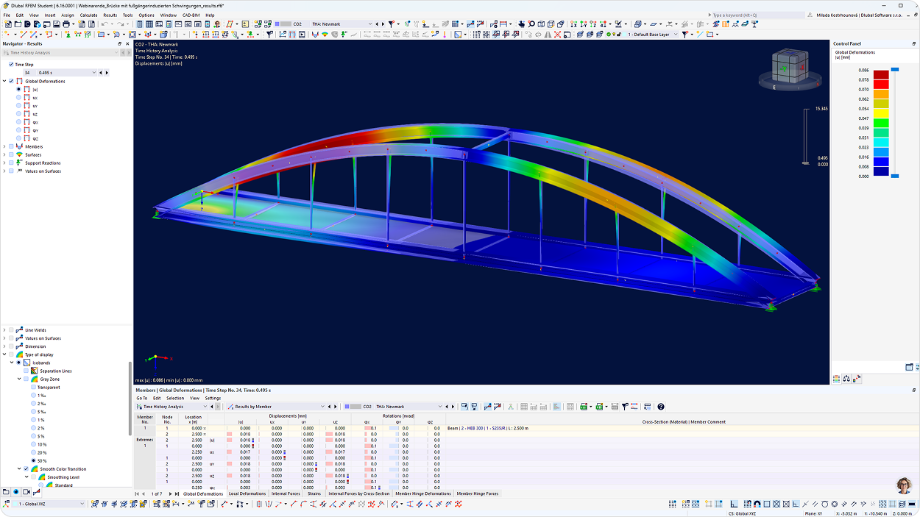The height and width of the screenshot is (517, 920).
Task: Open the Results menu in menu bar
Action: 110,15
